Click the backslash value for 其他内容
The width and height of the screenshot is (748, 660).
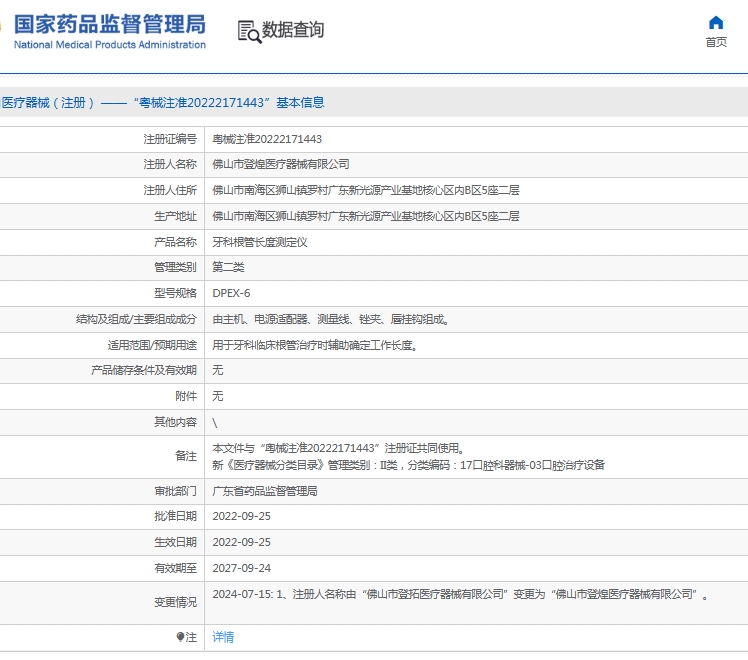pyautogui.click(x=215, y=423)
